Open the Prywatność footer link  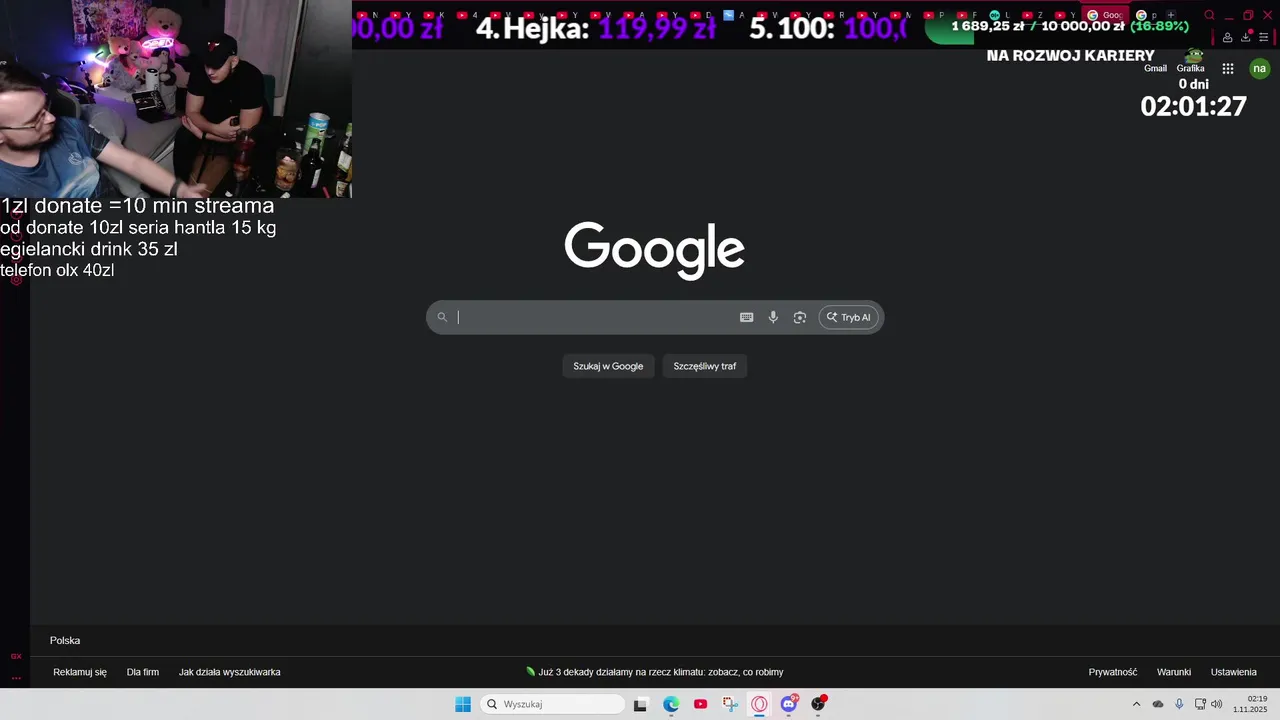coord(1113,672)
